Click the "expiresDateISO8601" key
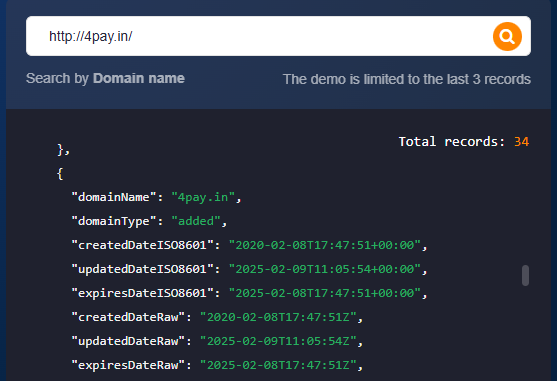 [x=142, y=293]
